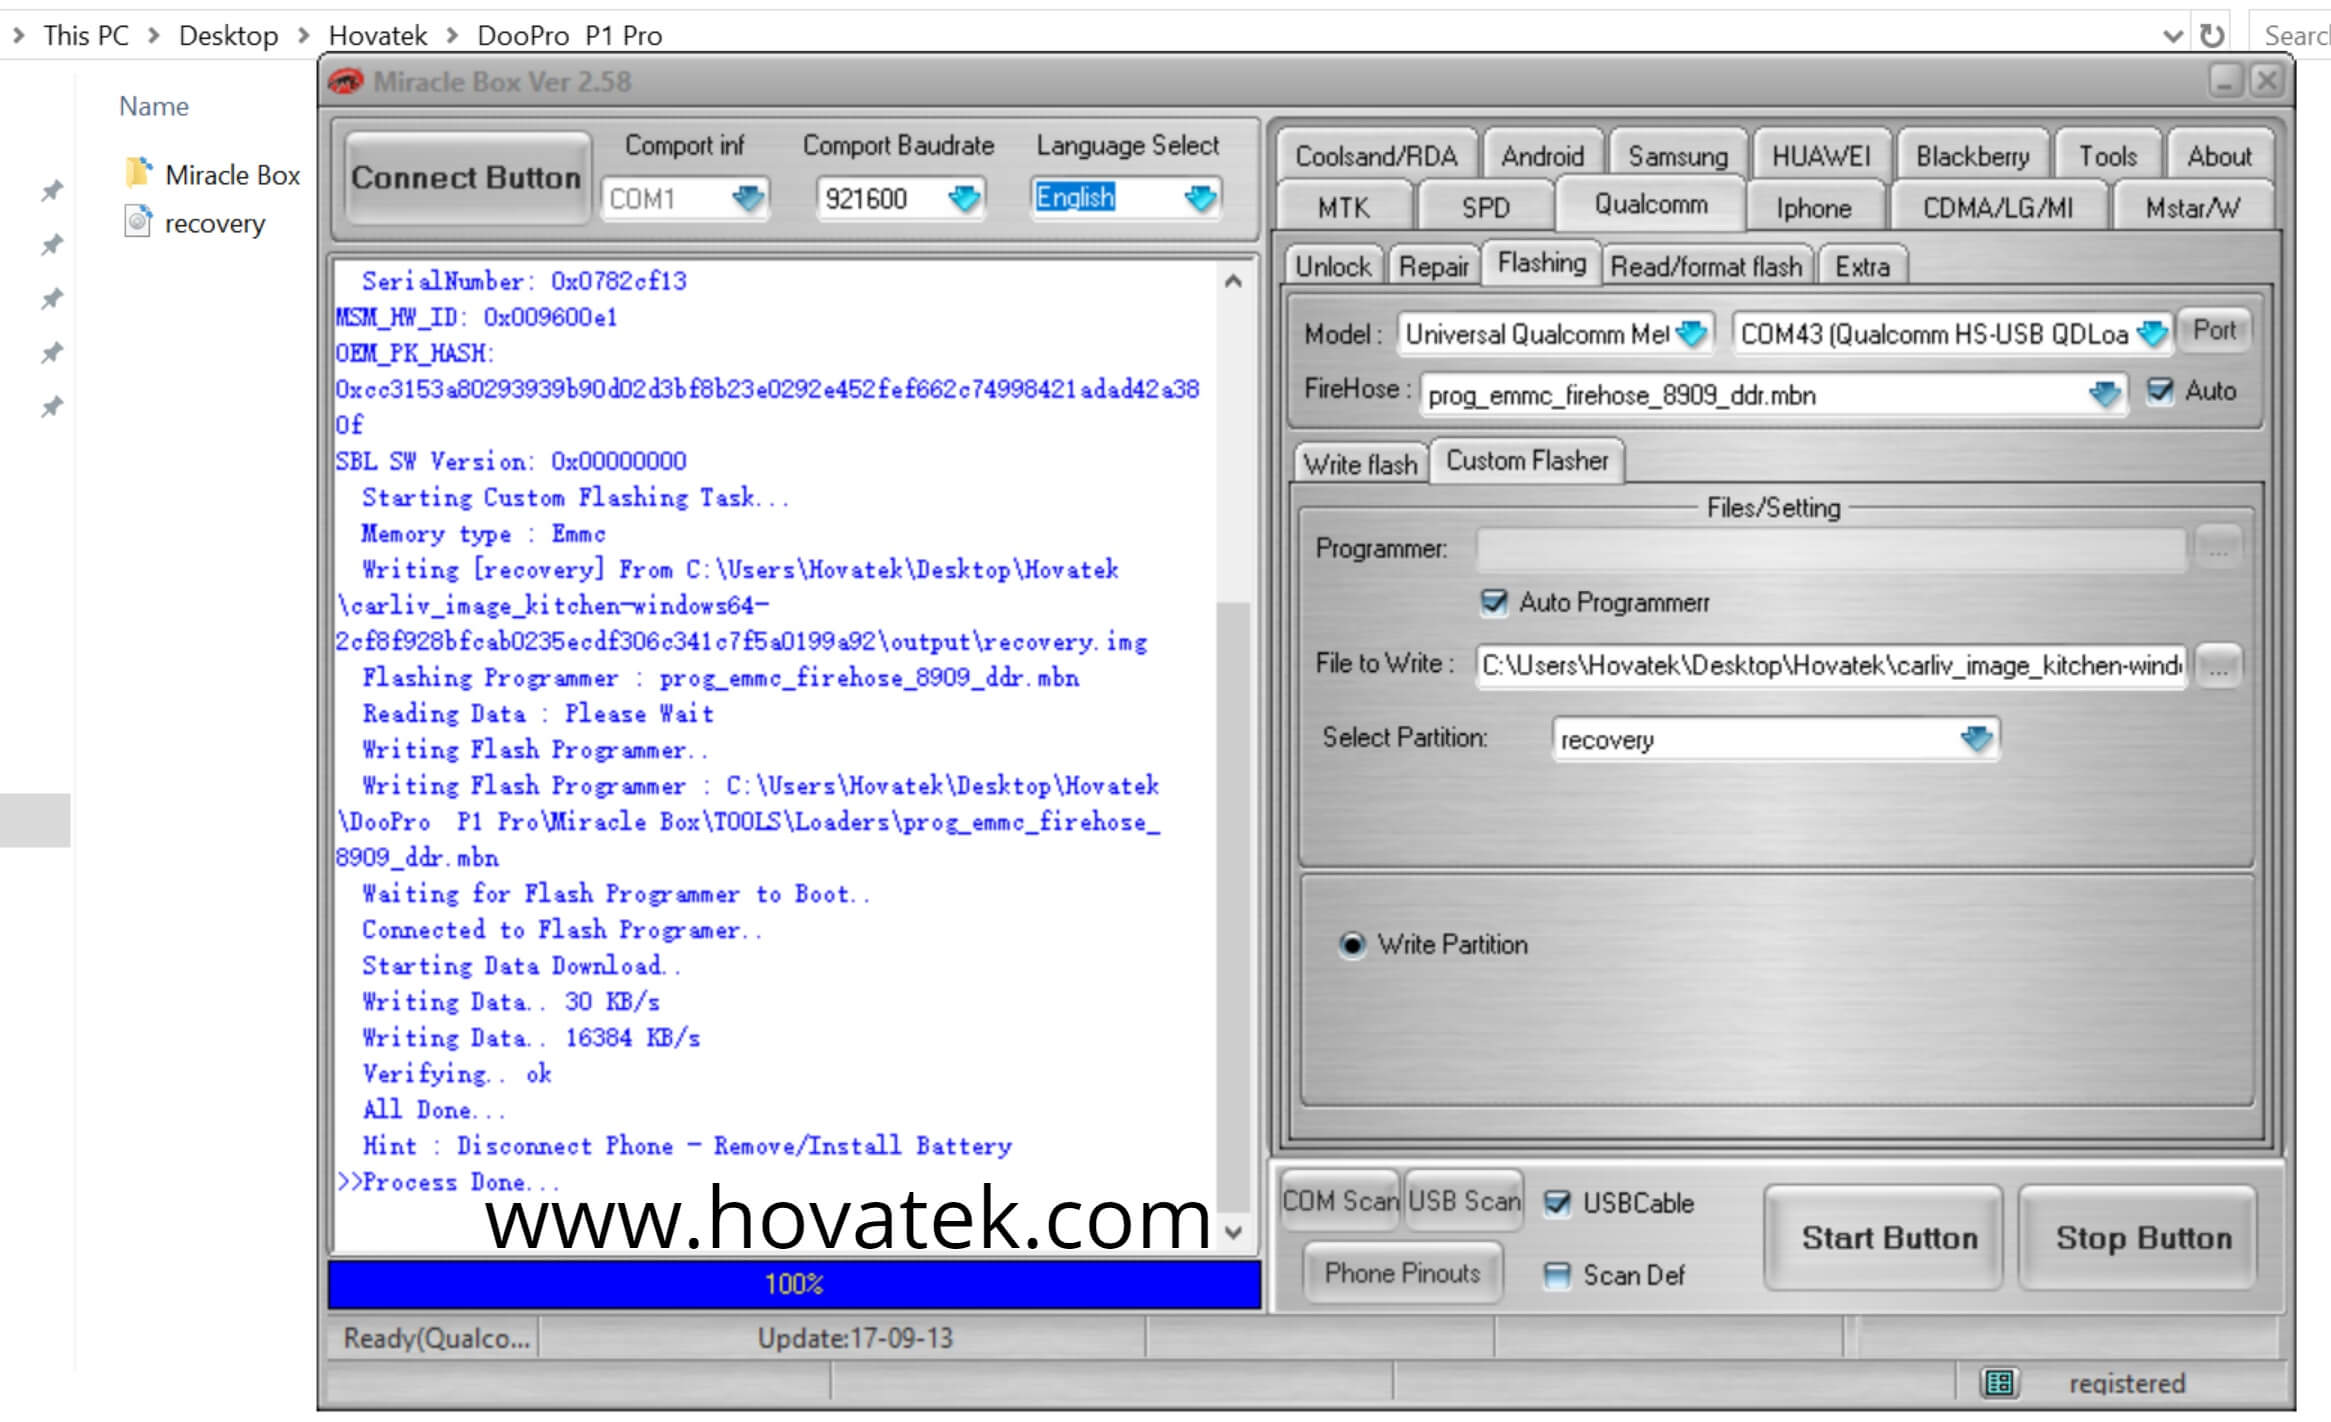Screen dimensions: 2331x1422
Task: Browse for File to Write button
Action: point(2217,666)
